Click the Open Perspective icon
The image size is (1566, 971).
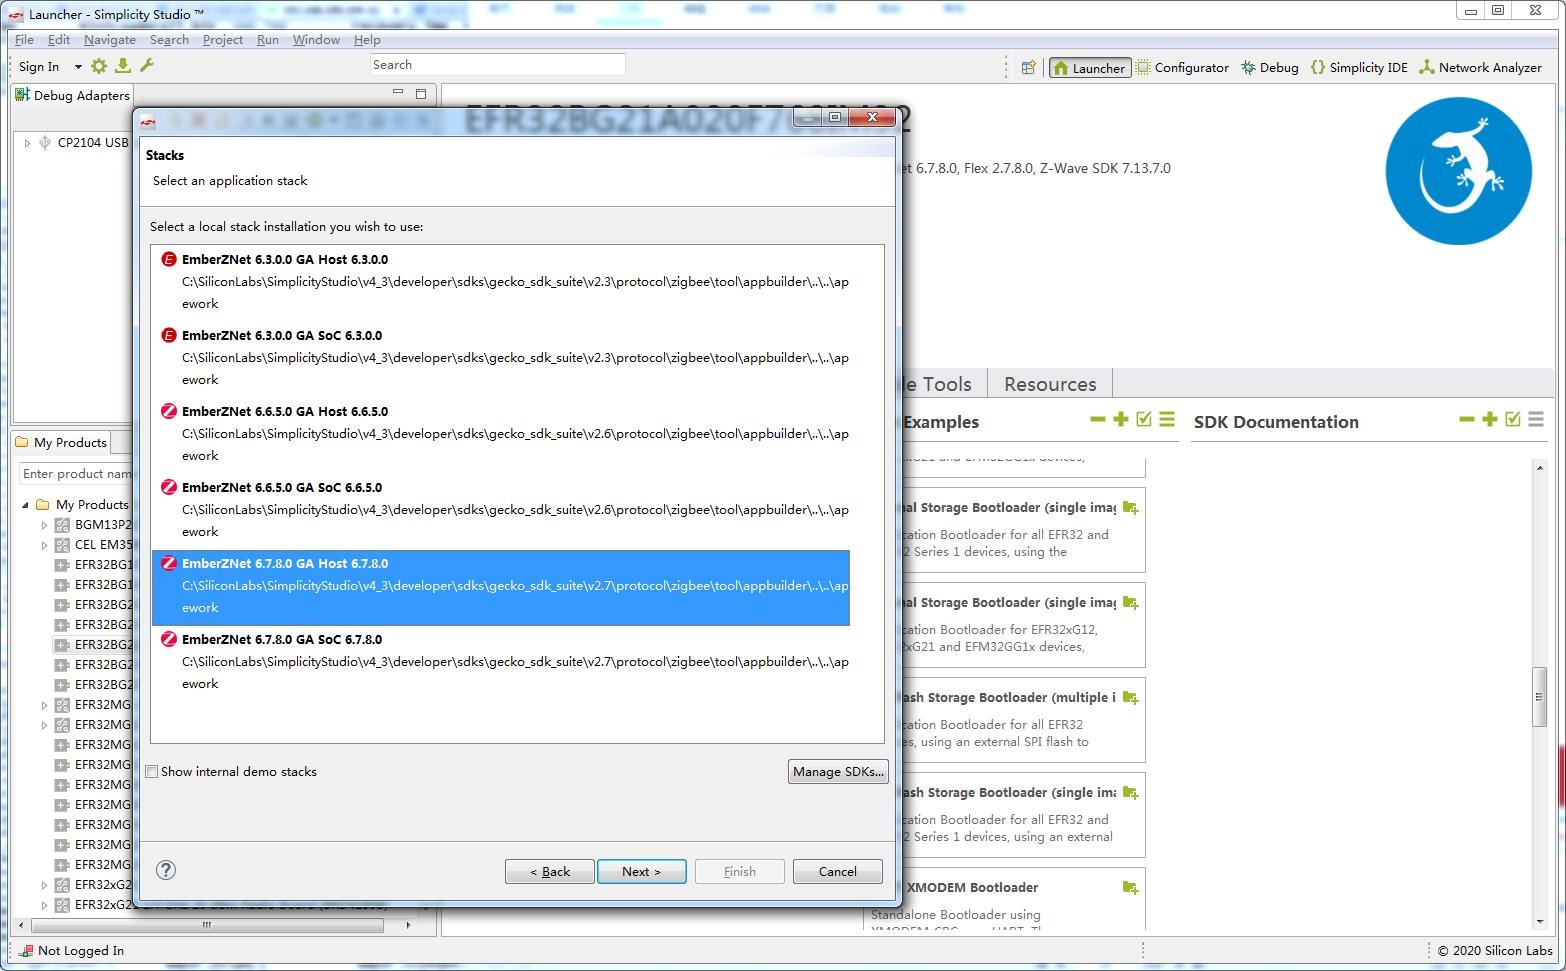(1028, 67)
